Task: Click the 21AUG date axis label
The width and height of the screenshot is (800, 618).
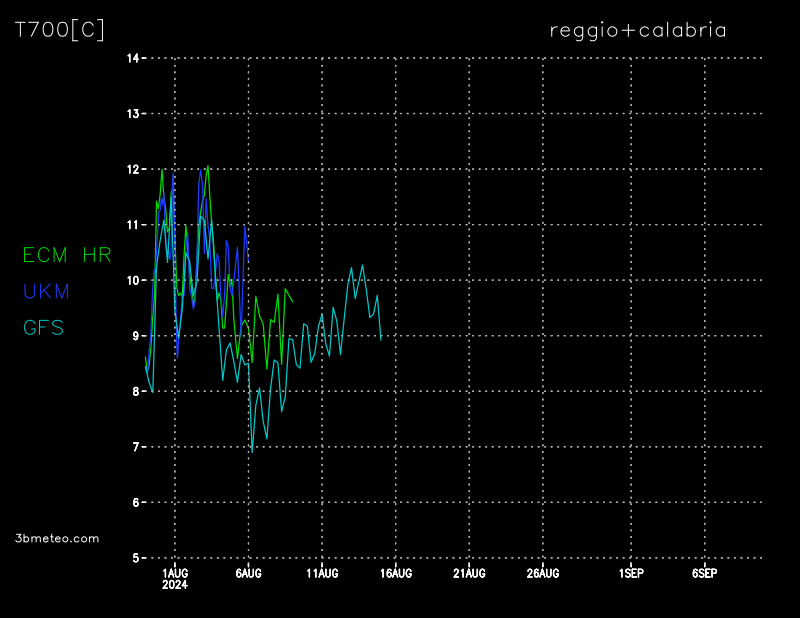Action: [469, 573]
